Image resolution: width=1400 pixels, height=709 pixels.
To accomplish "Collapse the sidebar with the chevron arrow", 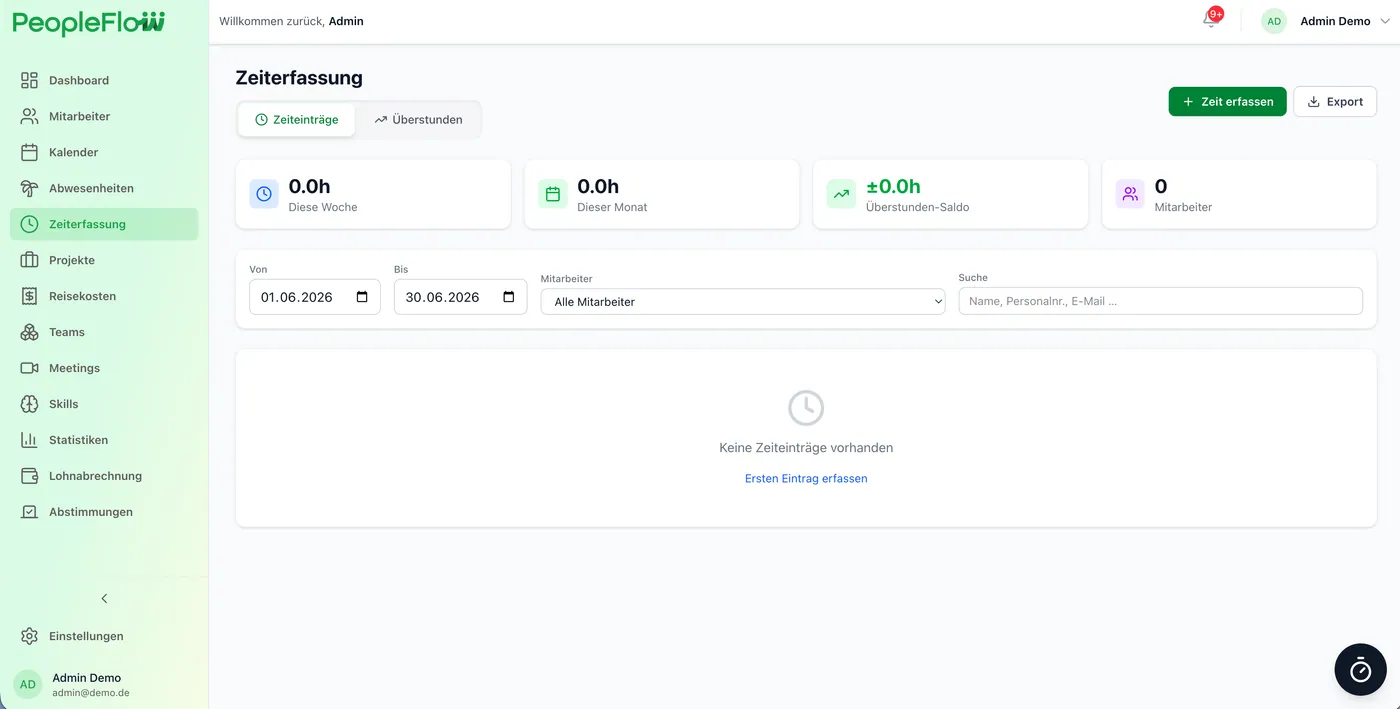I will click(x=104, y=598).
